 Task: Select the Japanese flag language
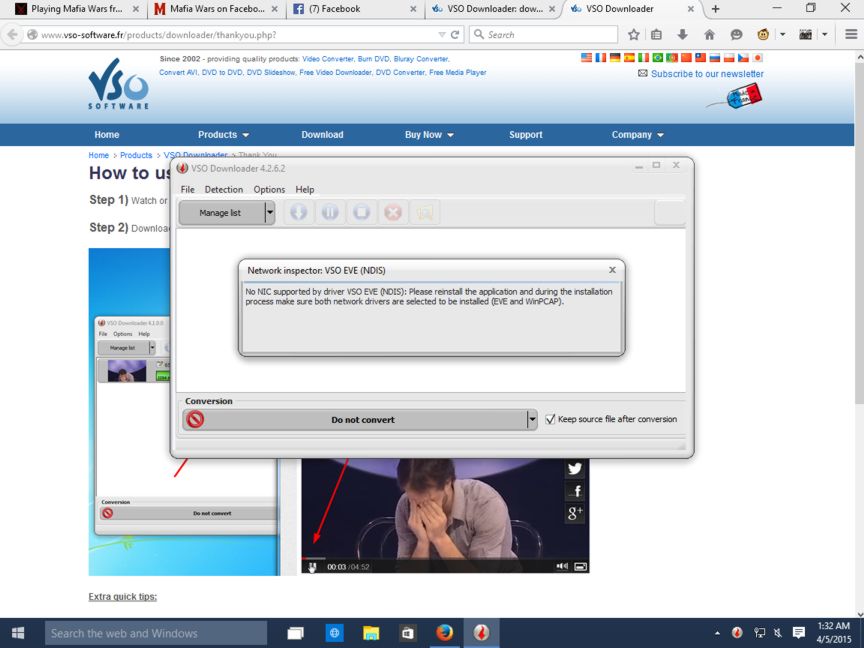point(758,58)
